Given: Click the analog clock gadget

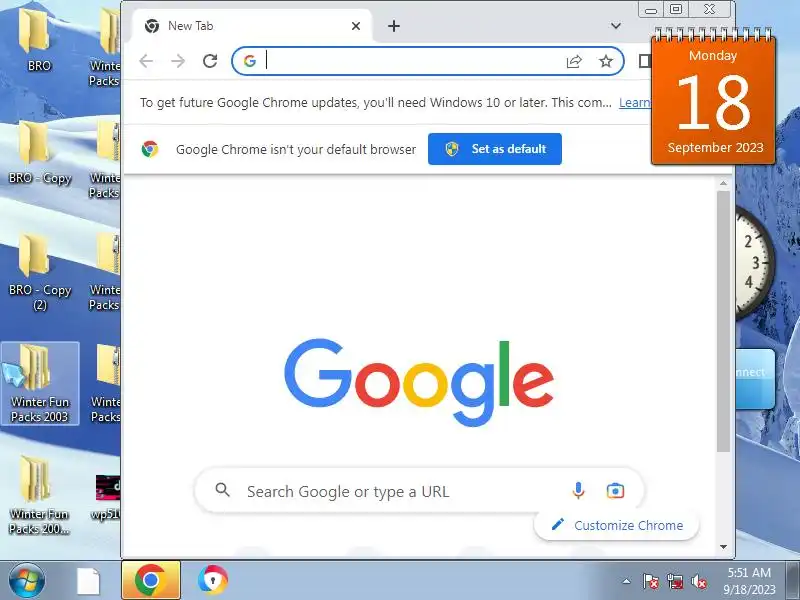Looking at the screenshot, I should [x=755, y=264].
